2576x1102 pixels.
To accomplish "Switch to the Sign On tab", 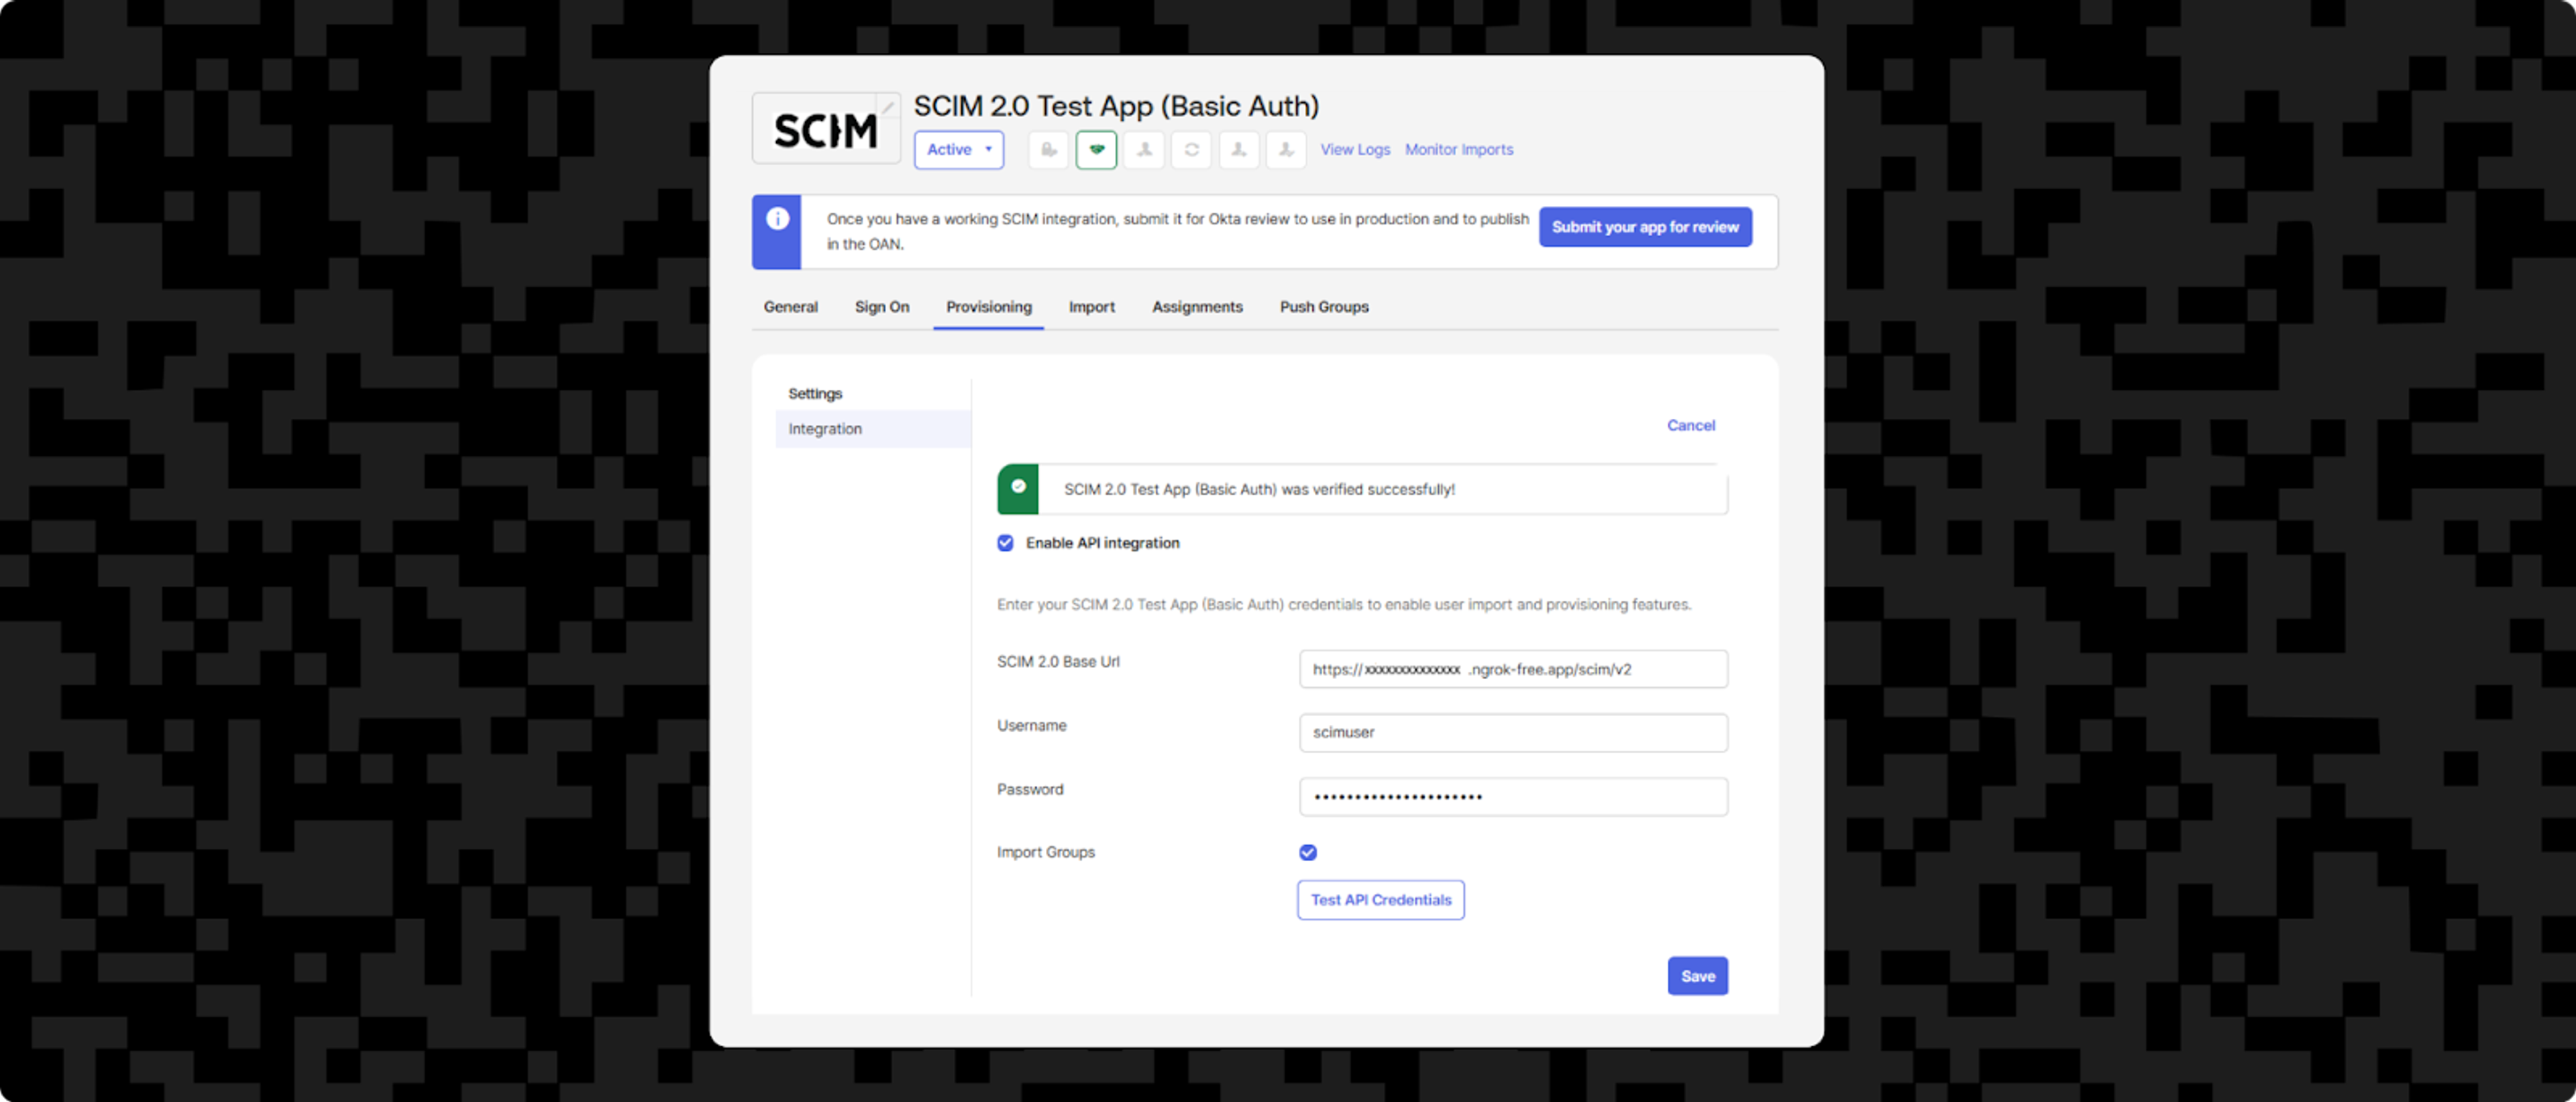I will coord(881,307).
